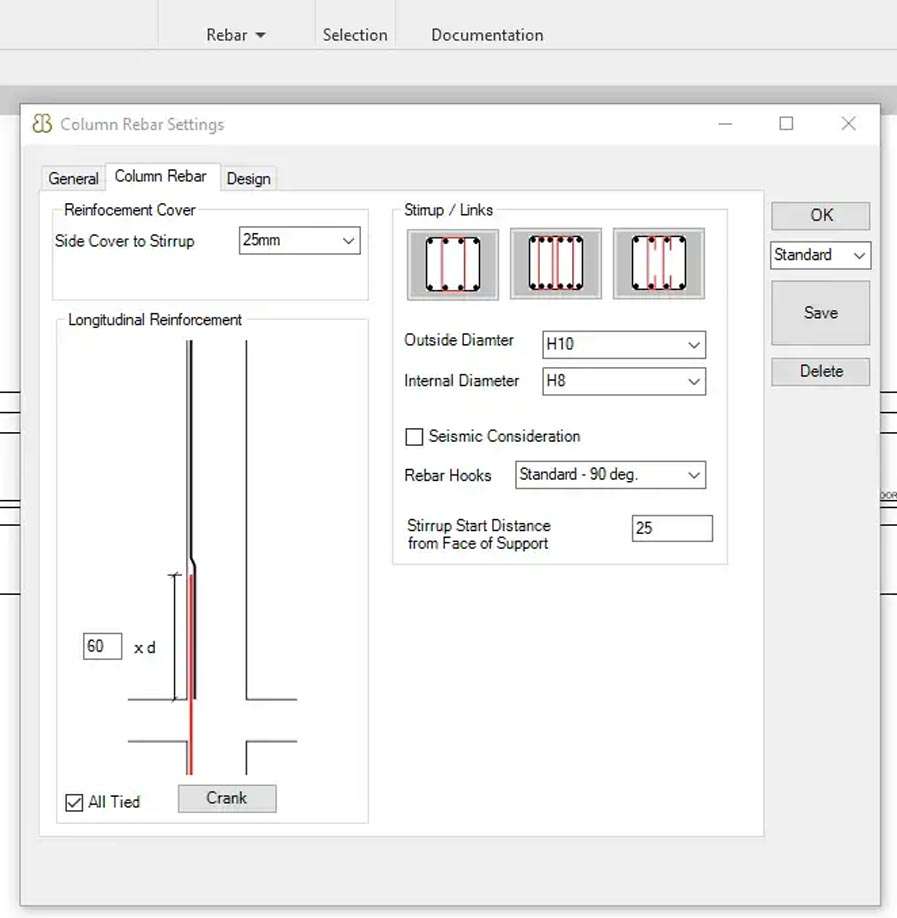Open Side Cover to Stirrup dropdown
This screenshot has height=918, width=897.
299,241
